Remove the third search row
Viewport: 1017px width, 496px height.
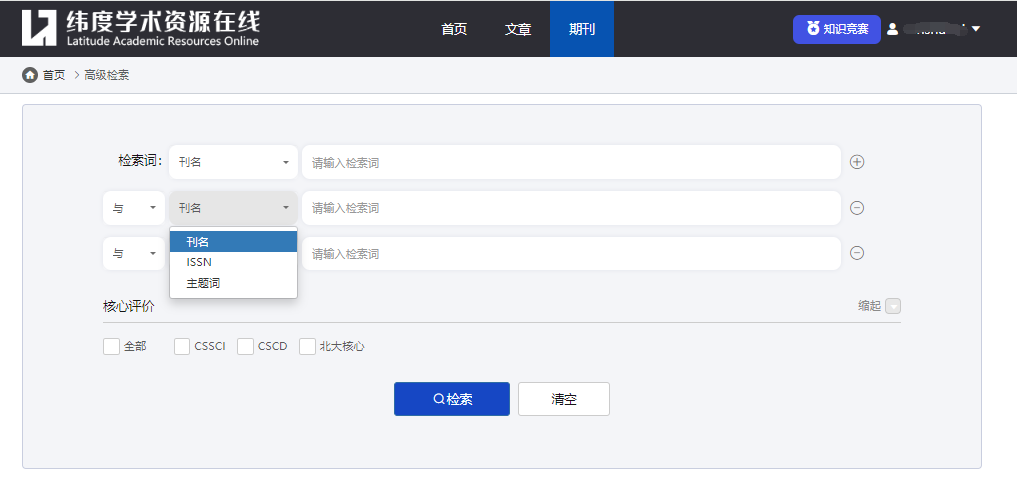click(x=857, y=253)
